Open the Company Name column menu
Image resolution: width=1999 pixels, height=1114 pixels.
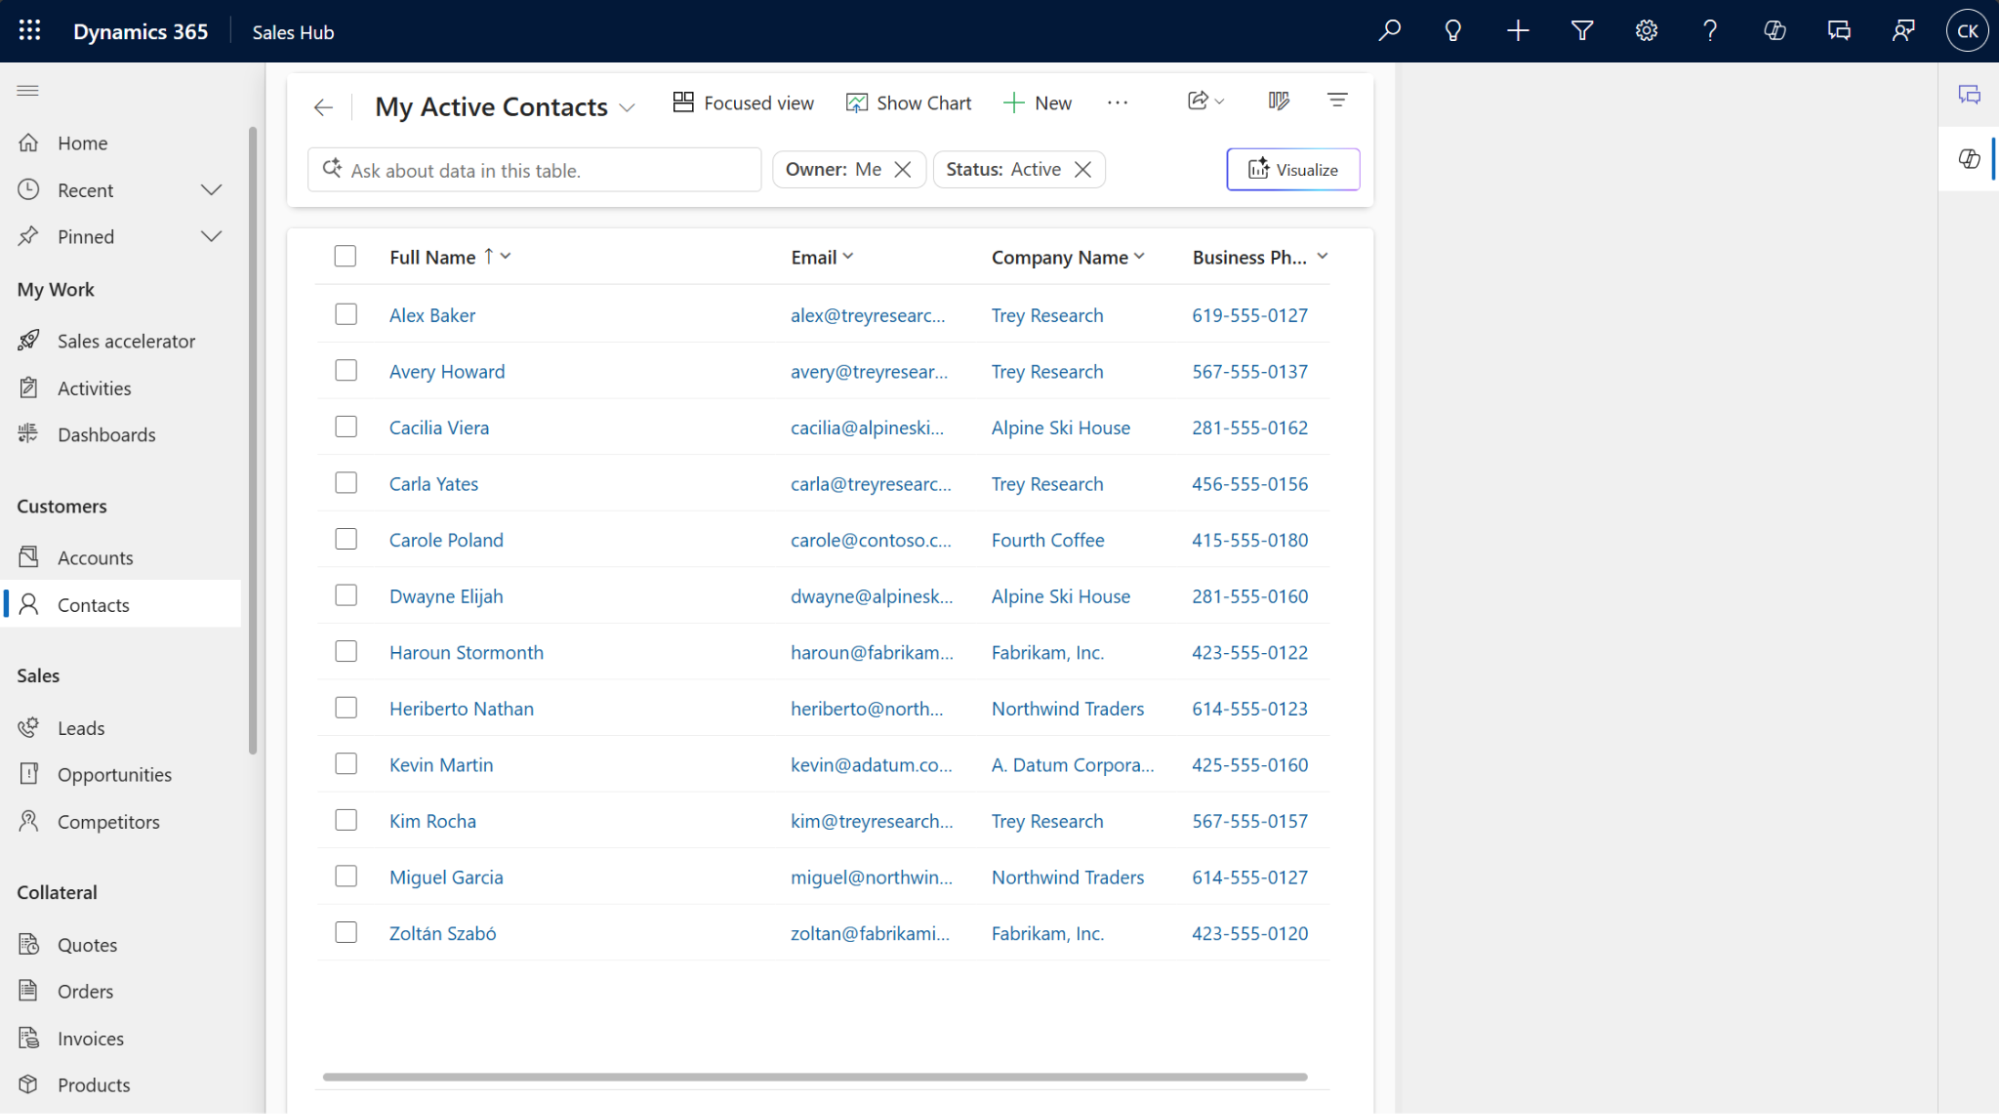[1139, 257]
